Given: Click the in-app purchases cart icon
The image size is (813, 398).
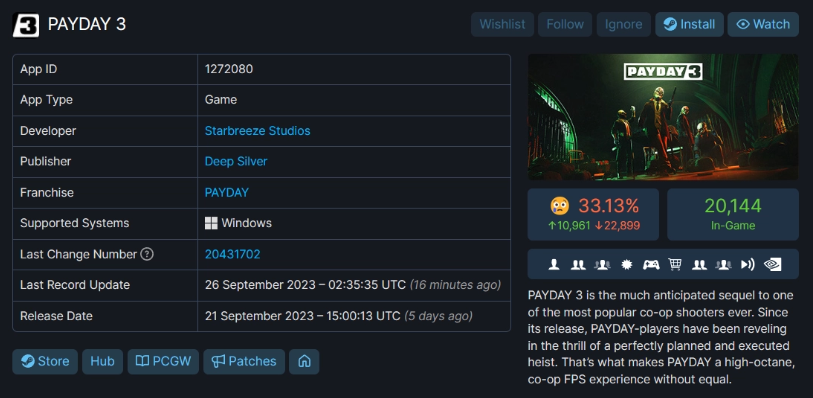Looking at the screenshot, I should (x=675, y=265).
